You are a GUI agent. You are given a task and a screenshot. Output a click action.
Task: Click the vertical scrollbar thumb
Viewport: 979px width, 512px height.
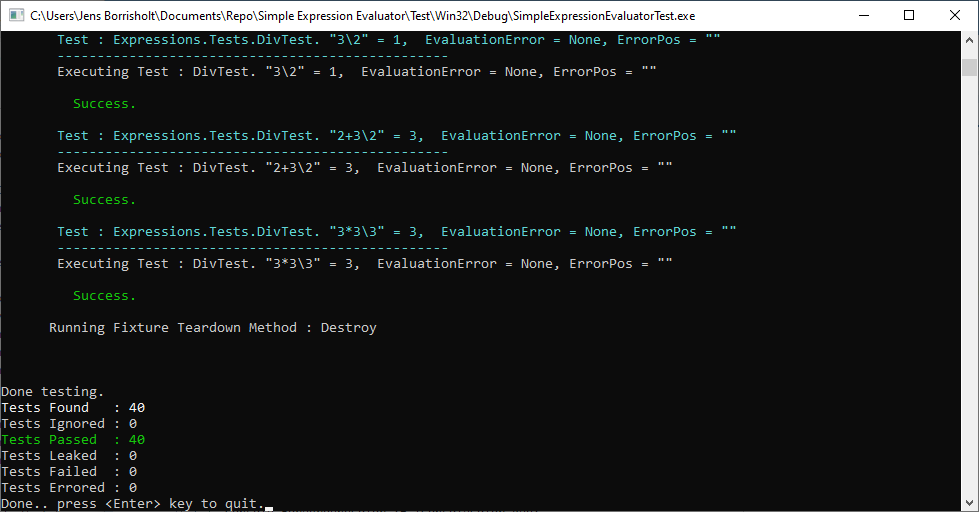969,67
